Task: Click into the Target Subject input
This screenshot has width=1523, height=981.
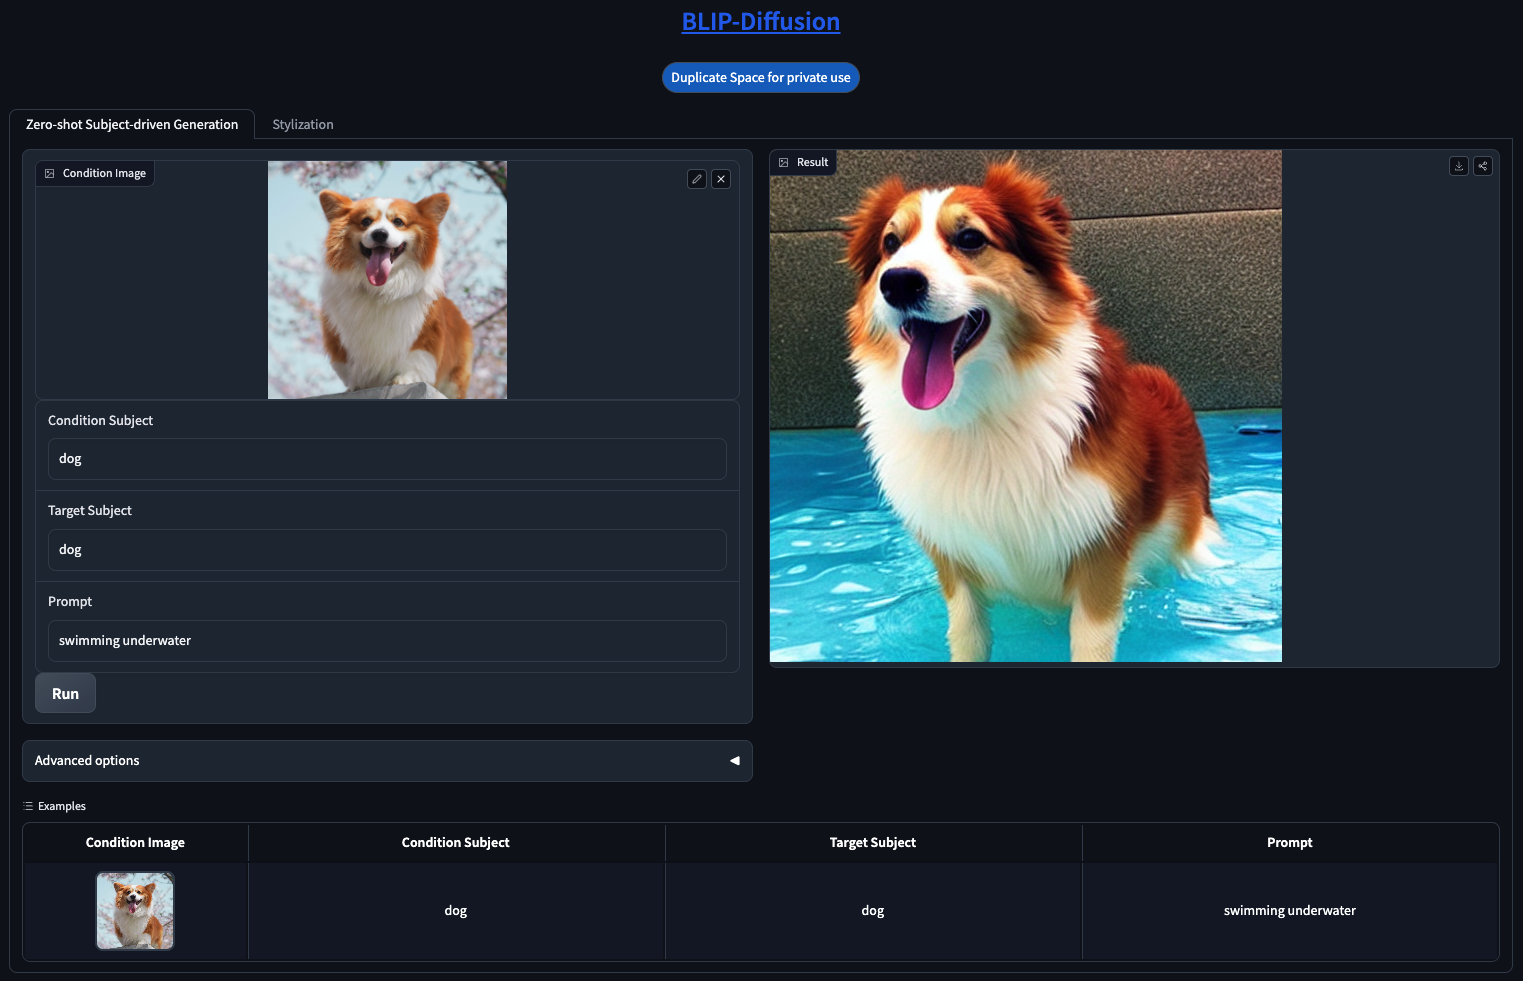Action: [387, 550]
